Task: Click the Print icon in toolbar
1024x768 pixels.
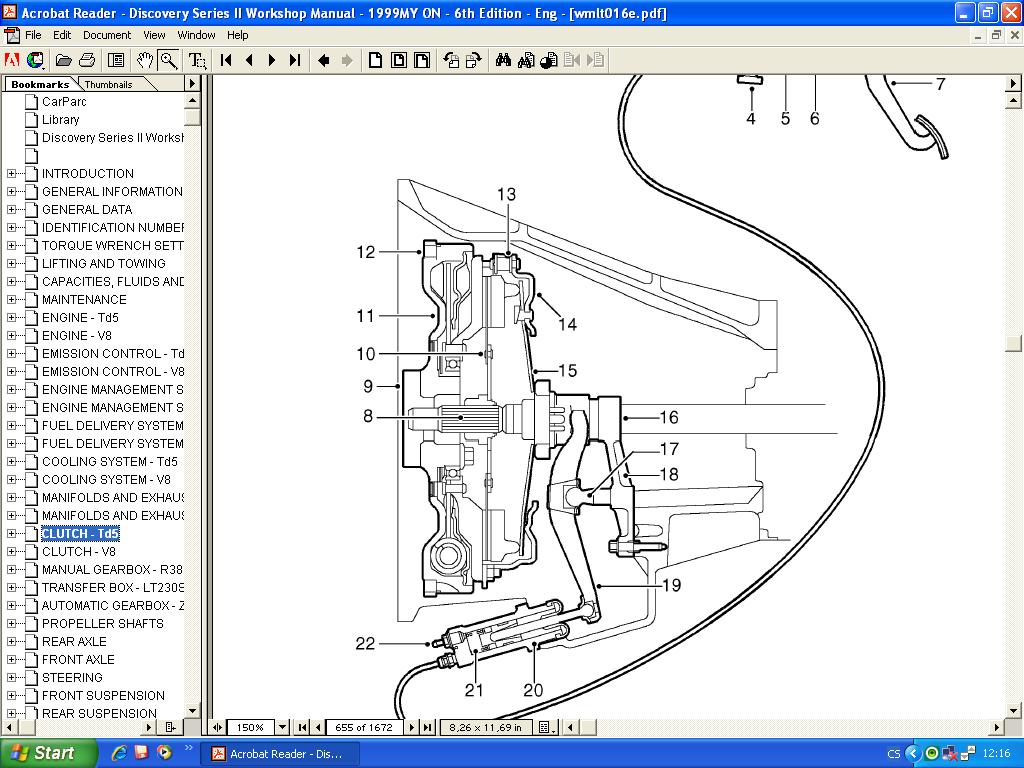Action: click(87, 60)
